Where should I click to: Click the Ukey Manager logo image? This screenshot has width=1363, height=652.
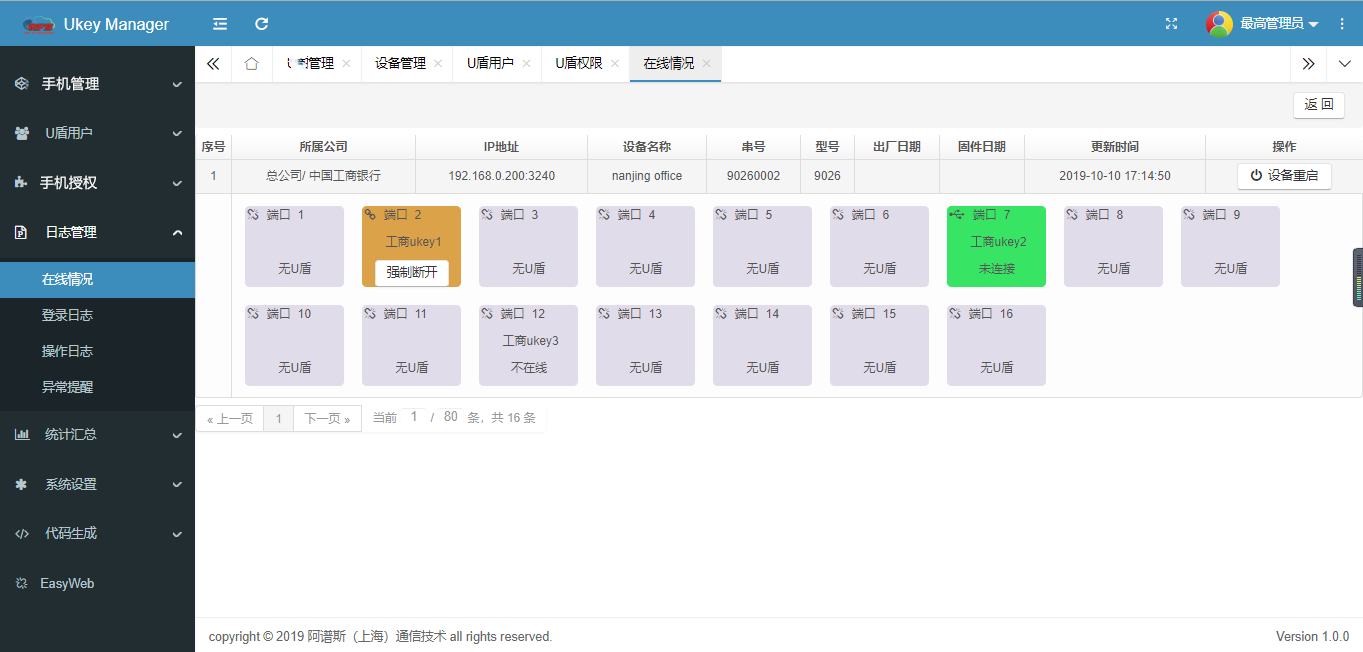click(x=38, y=25)
